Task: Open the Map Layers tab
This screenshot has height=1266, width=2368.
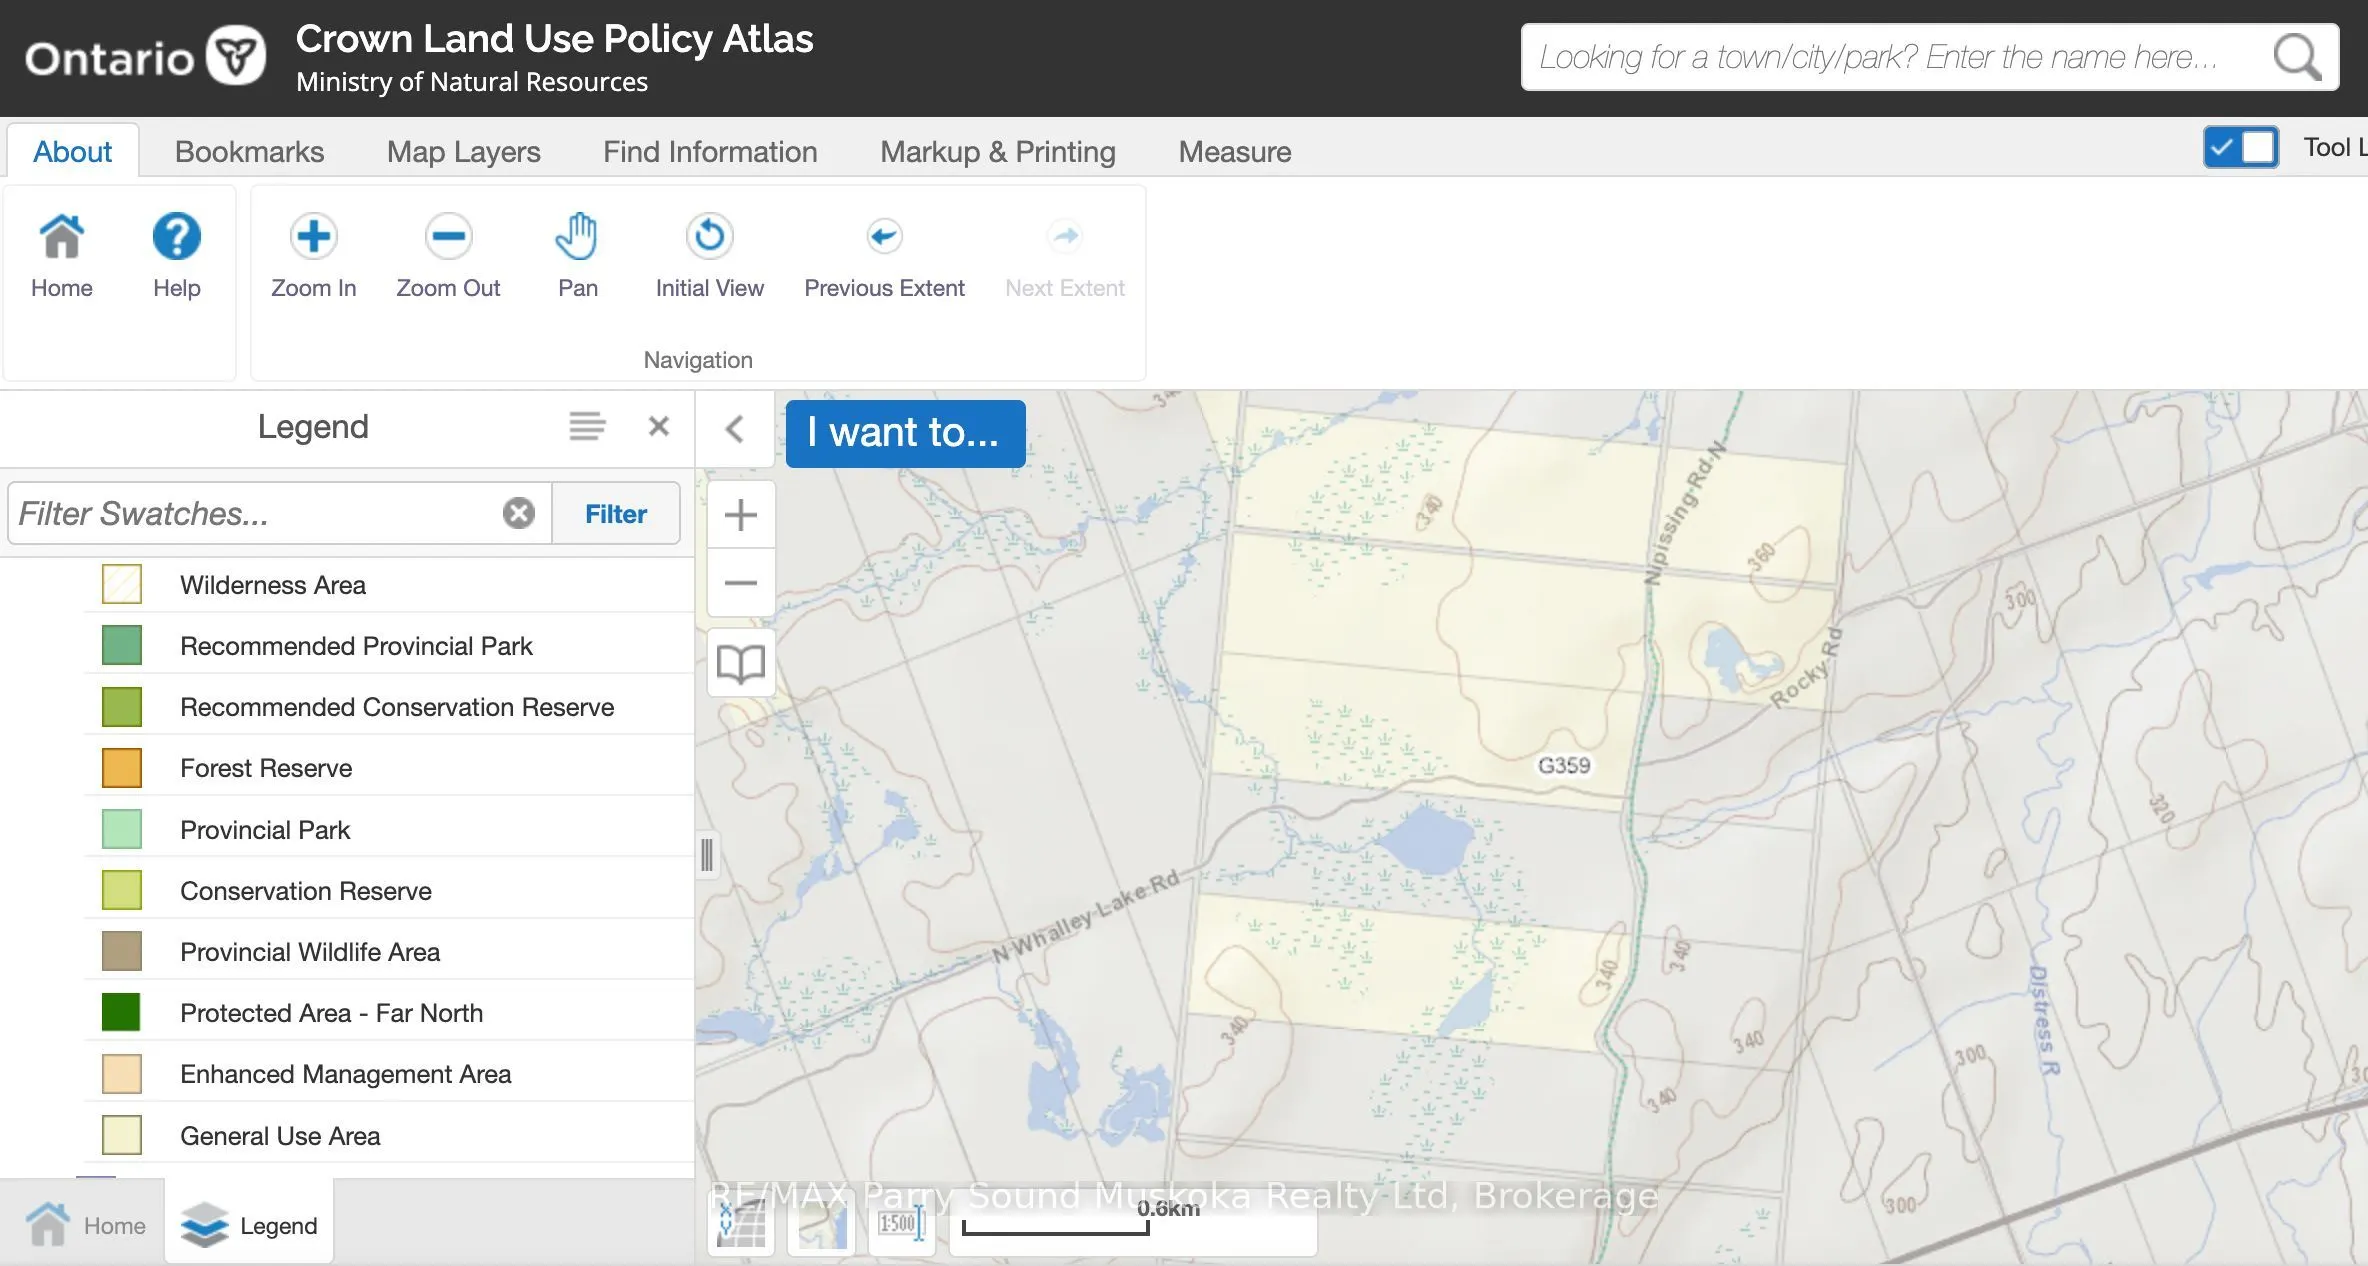Action: coord(463,151)
